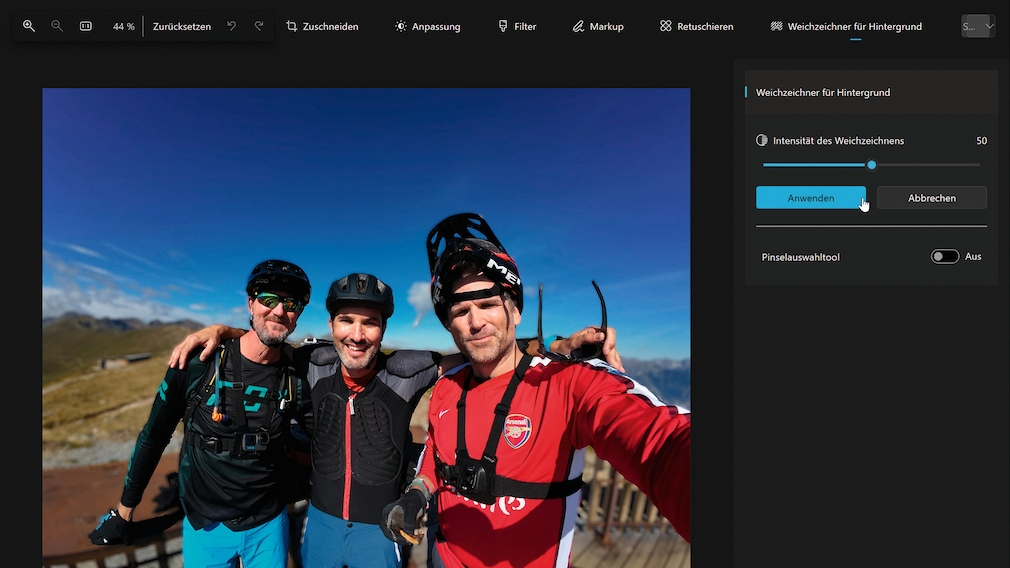Enable the Pinselauswahltool toggle
The height and width of the screenshot is (568, 1010).
944,257
